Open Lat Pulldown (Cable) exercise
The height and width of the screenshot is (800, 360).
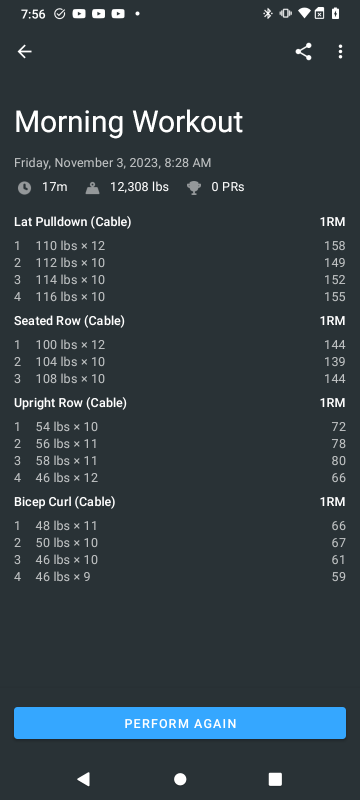tap(72, 222)
